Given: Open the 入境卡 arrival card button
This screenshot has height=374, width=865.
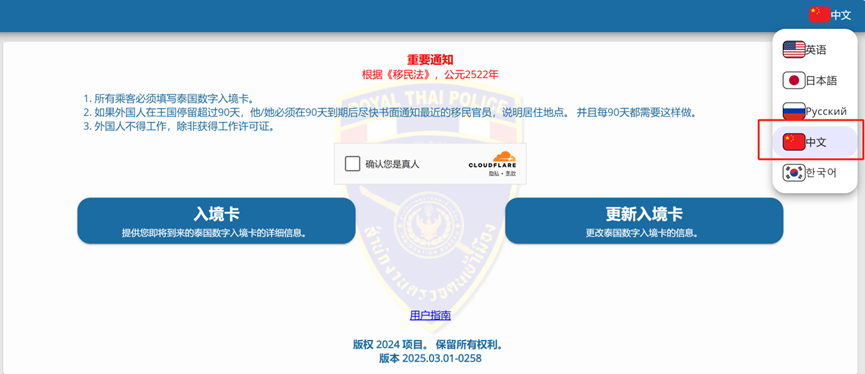Looking at the screenshot, I should coord(216,221).
